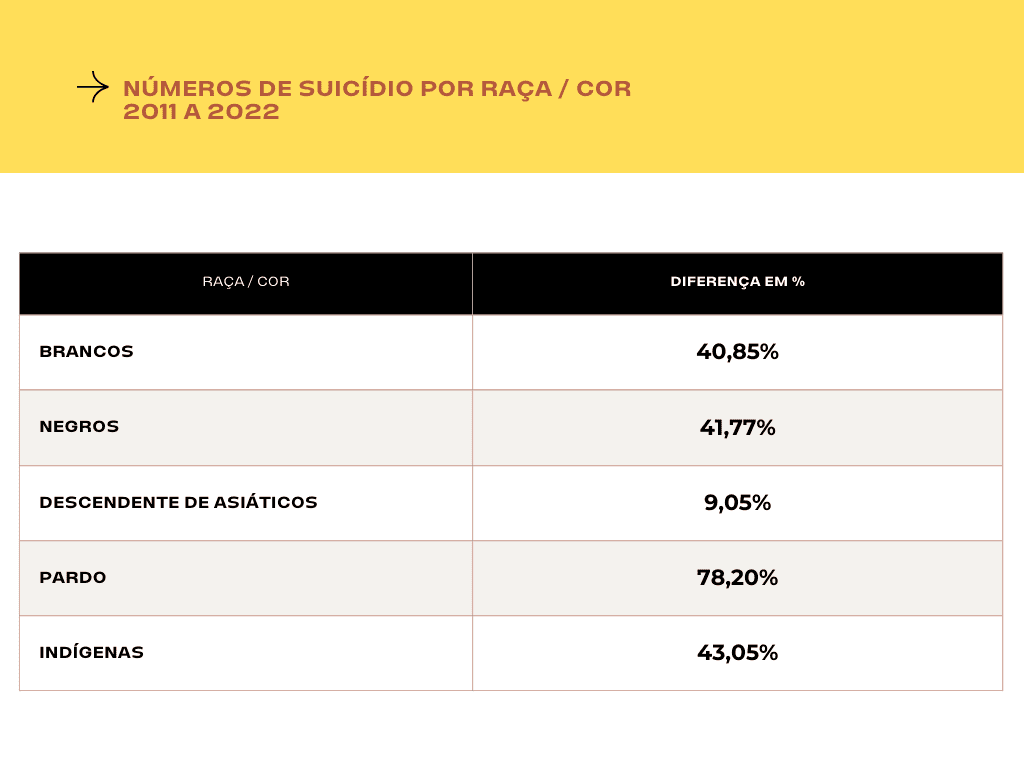
Task: Click the arrow icon beside the title
Action: click(92, 88)
